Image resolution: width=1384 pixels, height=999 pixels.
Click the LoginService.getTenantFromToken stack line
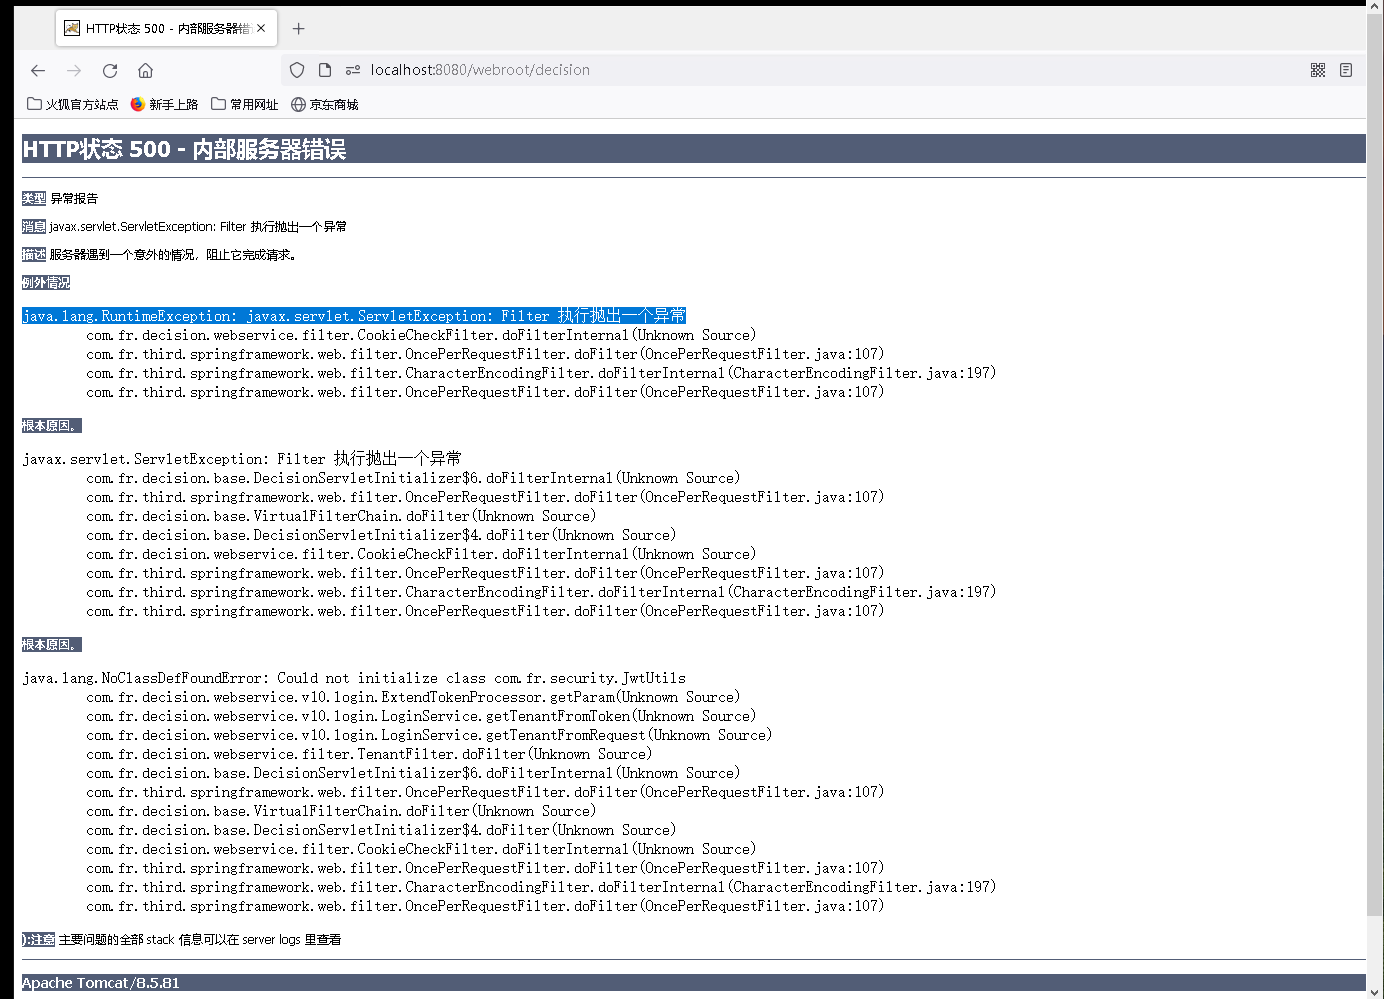(421, 716)
